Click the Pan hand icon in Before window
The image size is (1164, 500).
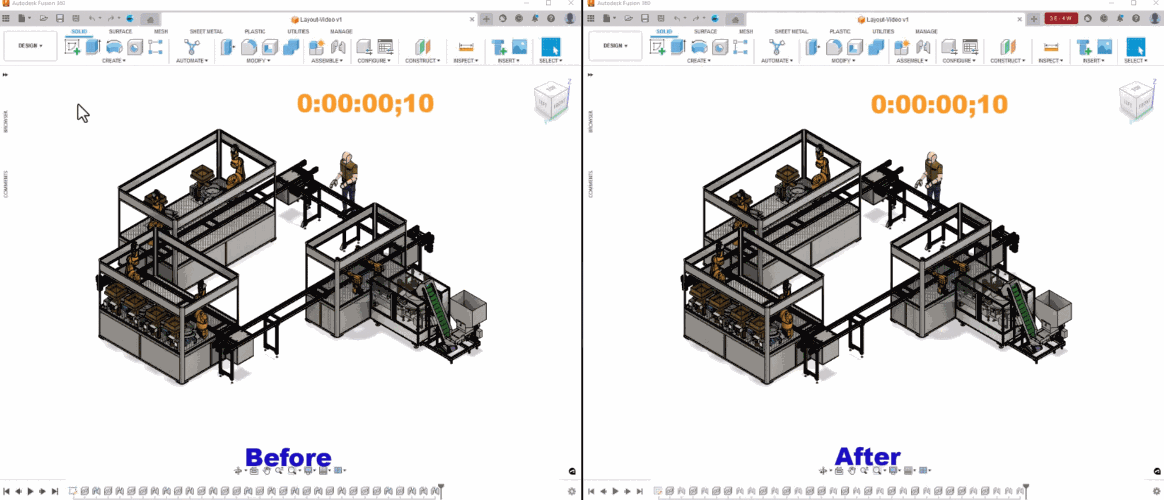267,470
